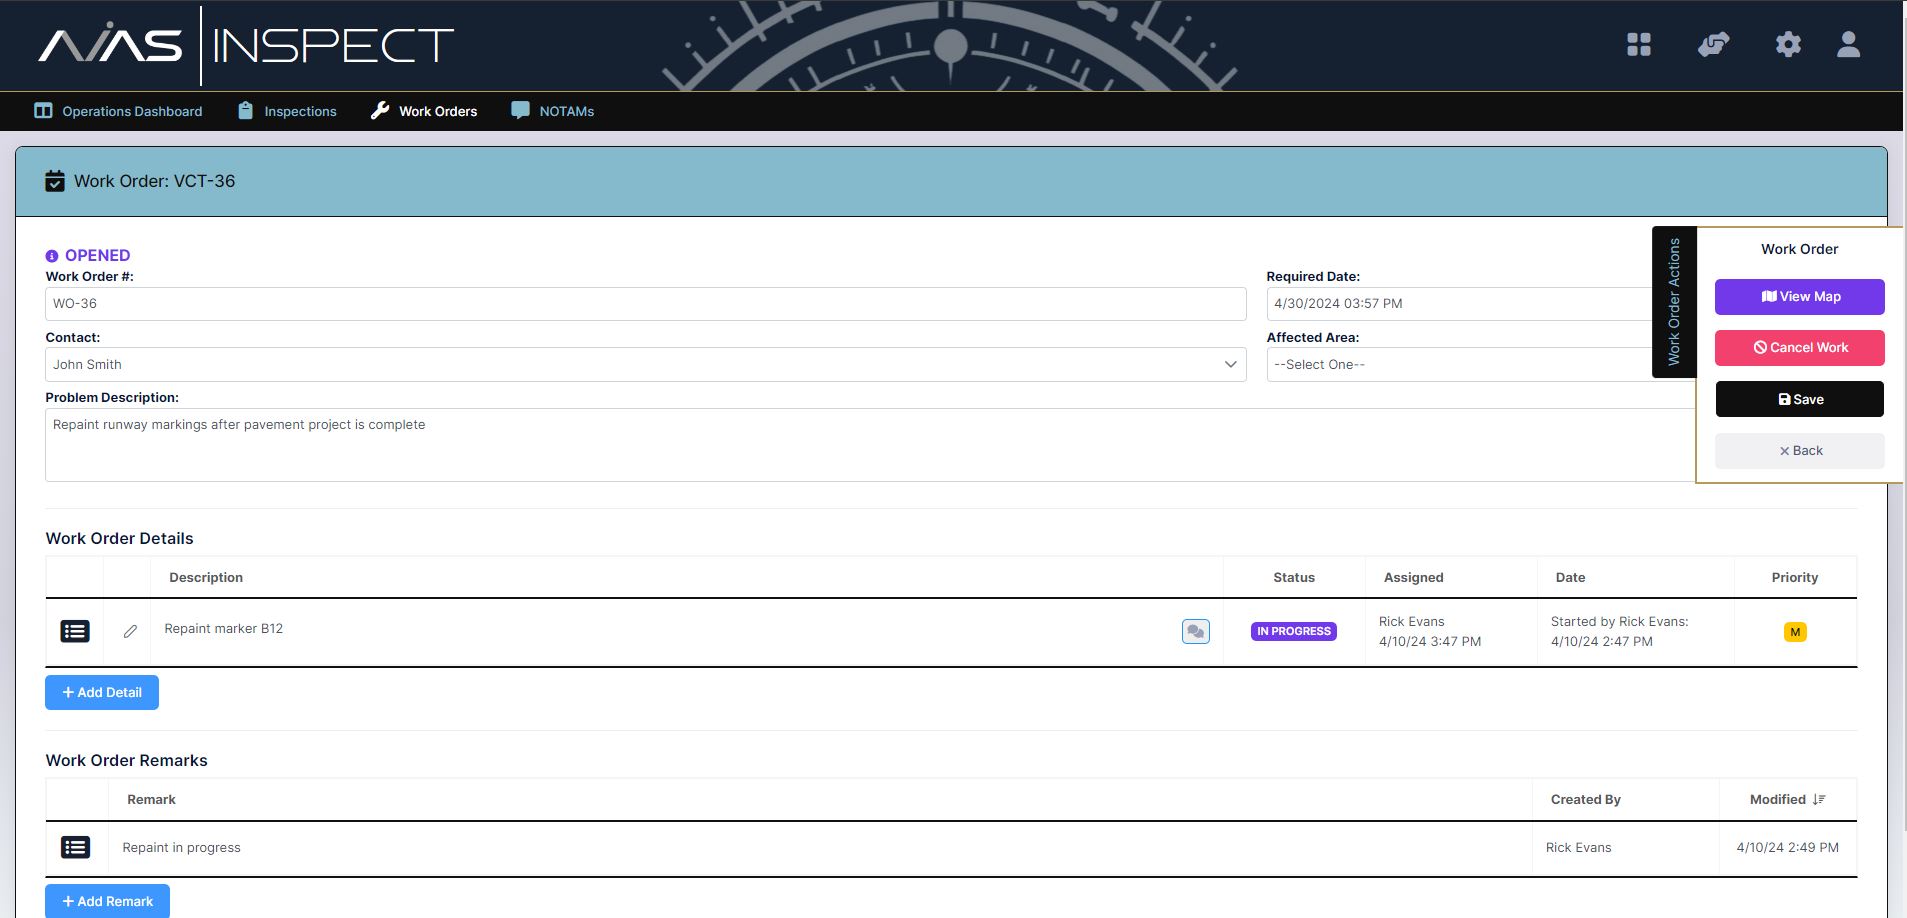Click the list icon beside Repaint in progress remark
The height and width of the screenshot is (918, 1907).
pos(75,847)
